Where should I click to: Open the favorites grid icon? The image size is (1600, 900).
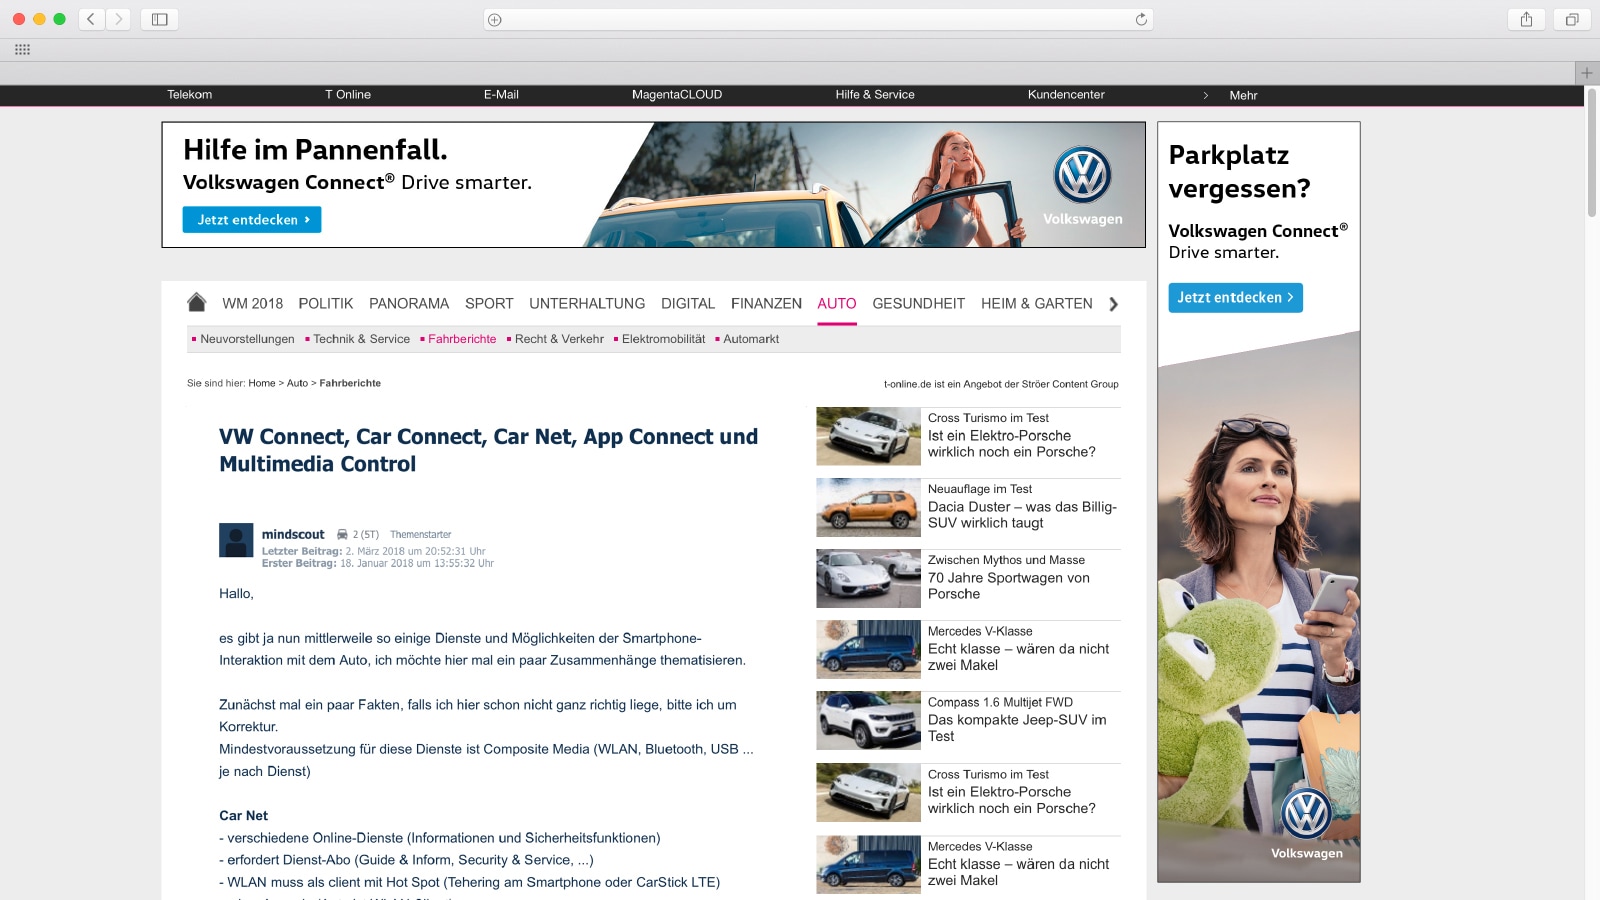click(22, 49)
